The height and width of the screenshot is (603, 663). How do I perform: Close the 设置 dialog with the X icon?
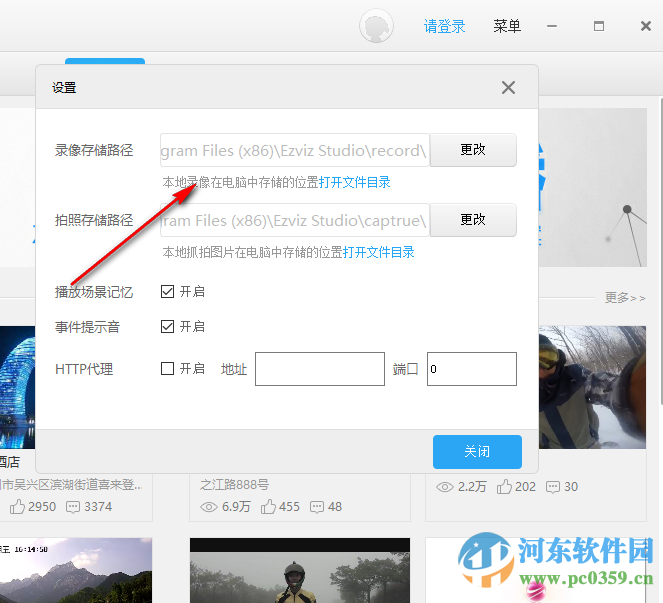(x=508, y=88)
